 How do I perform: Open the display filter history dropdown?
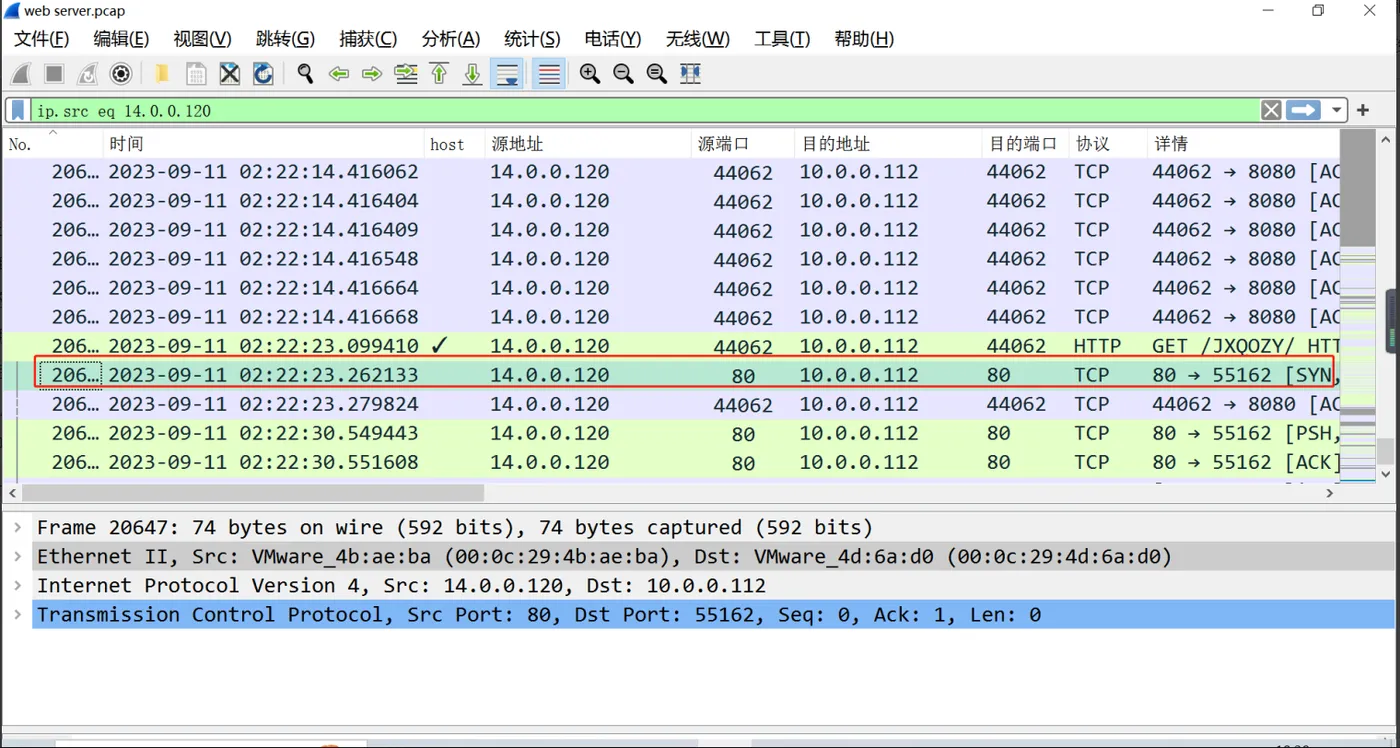[1337, 110]
